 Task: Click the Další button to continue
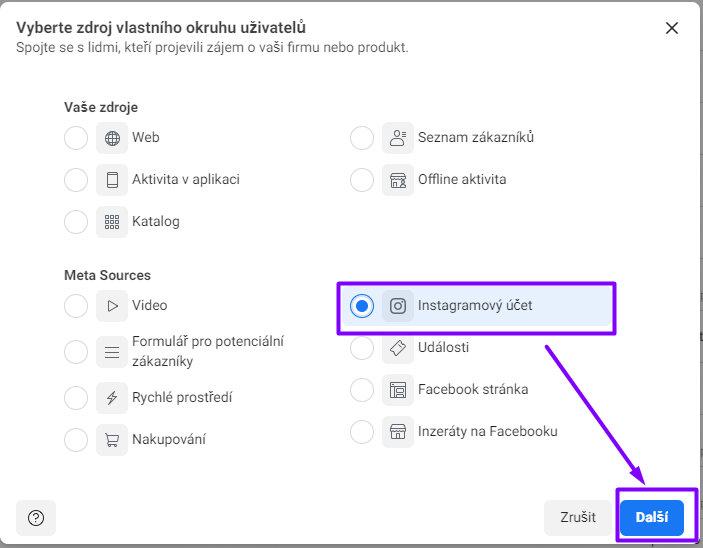(x=652, y=518)
